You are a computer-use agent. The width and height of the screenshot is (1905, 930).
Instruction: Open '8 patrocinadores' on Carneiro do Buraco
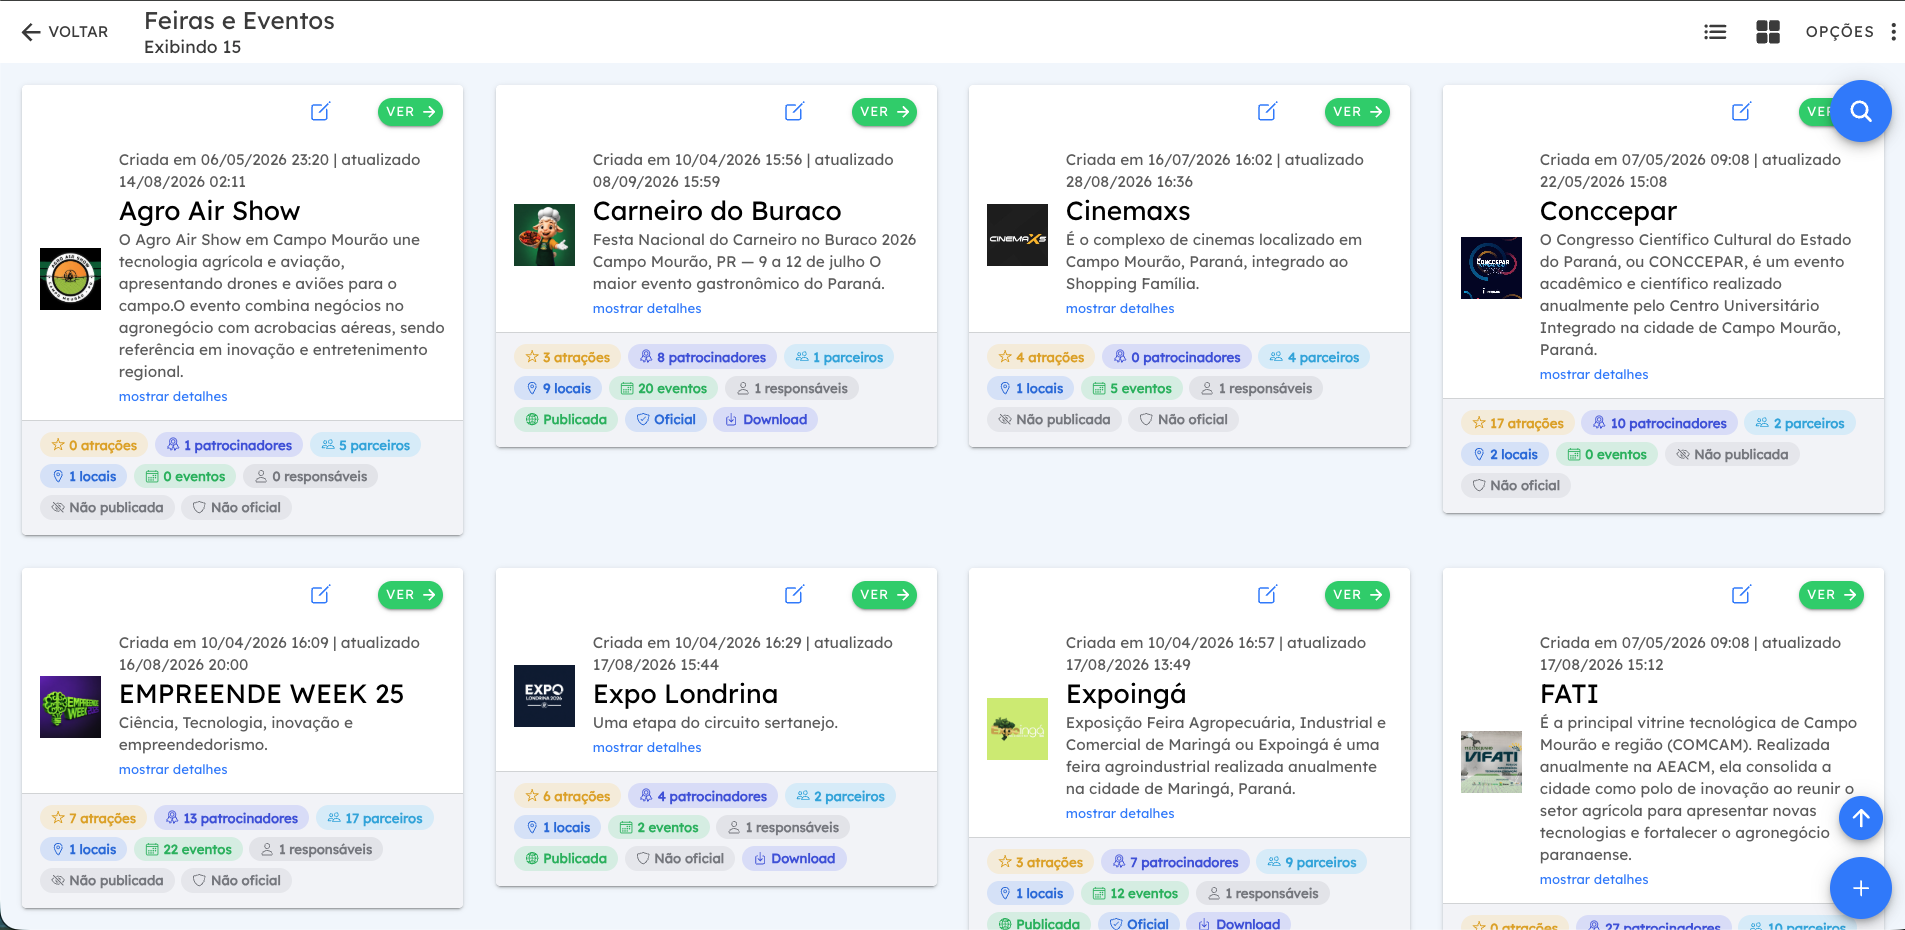[702, 358]
